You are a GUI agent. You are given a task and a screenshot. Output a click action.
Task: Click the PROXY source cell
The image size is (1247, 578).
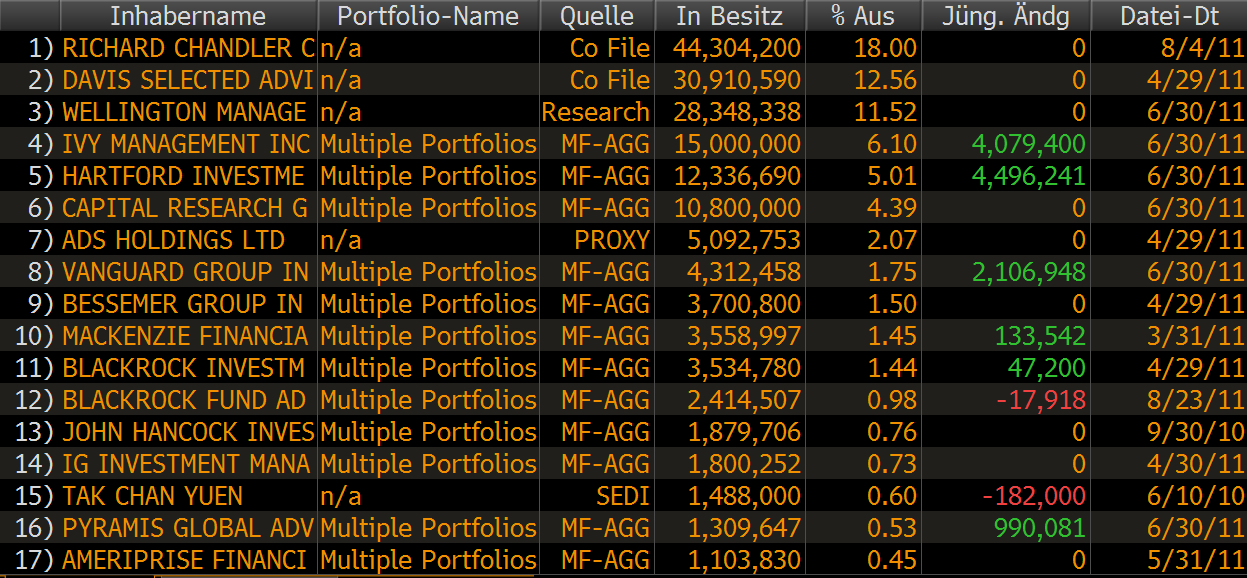[x=612, y=240]
